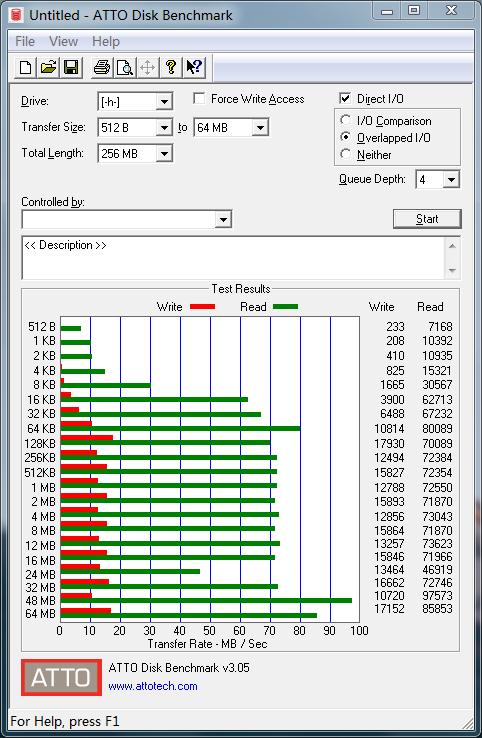Viewport: 482px width, 738px height.
Task: Click the 24 MB row label
Action: pyautogui.click(x=40, y=575)
